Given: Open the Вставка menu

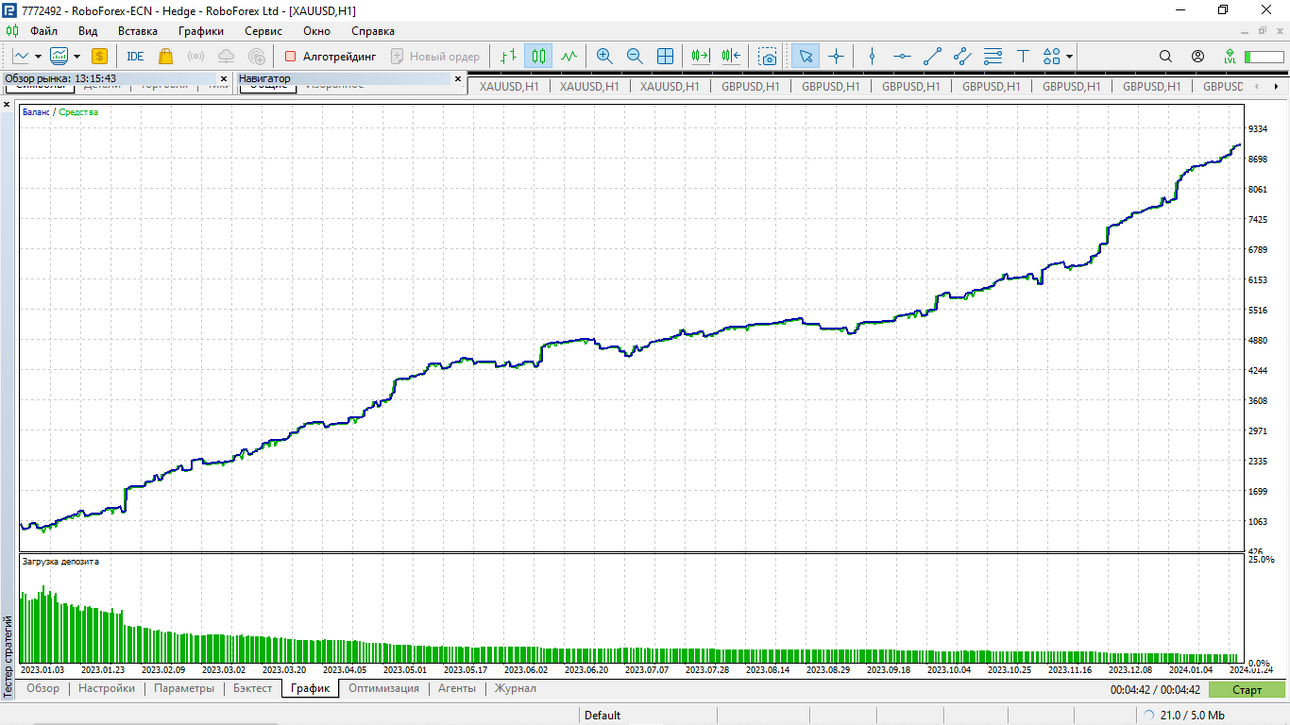Looking at the screenshot, I should (x=137, y=31).
